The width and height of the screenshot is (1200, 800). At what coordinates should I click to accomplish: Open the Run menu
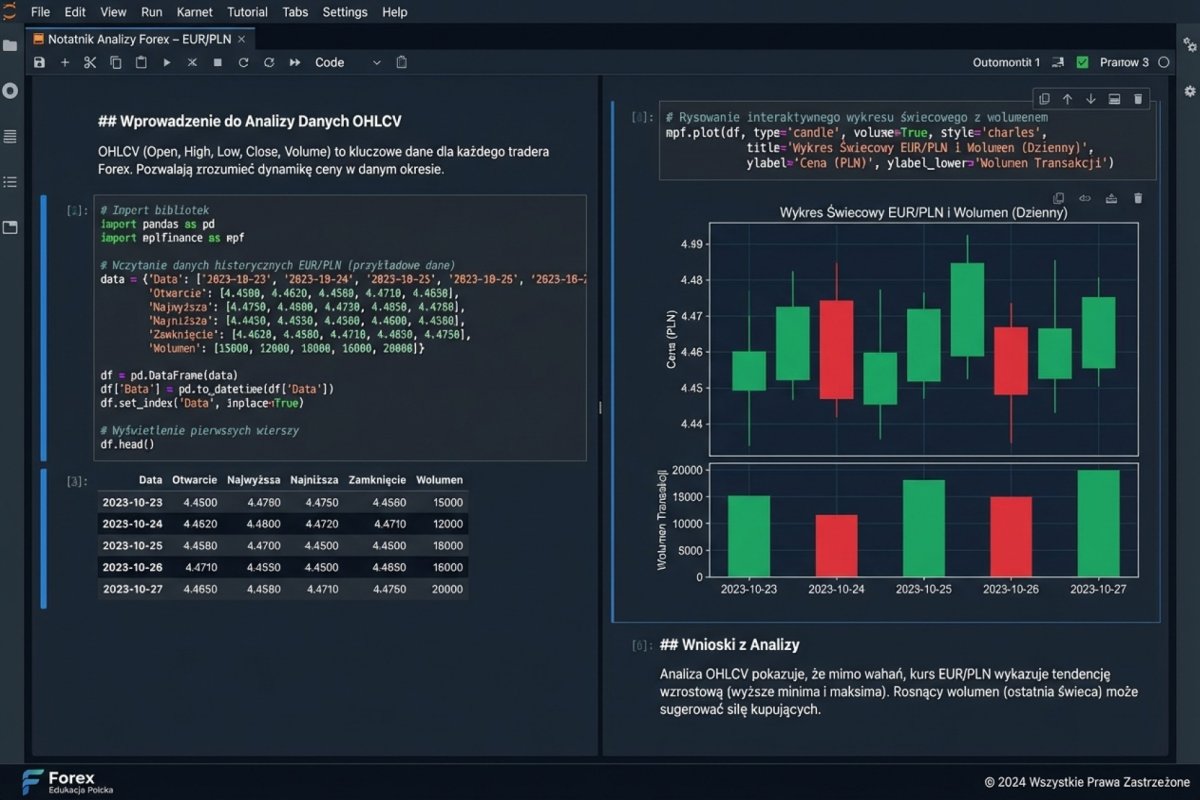click(151, 12)
